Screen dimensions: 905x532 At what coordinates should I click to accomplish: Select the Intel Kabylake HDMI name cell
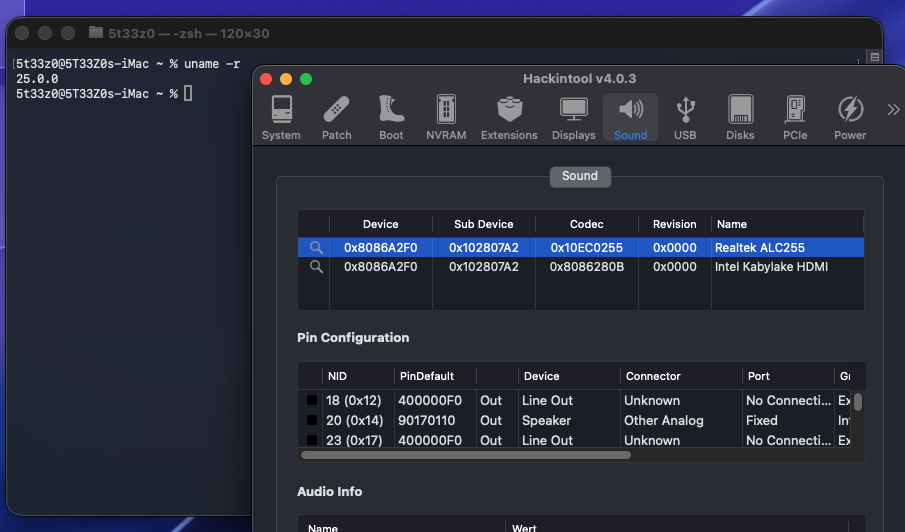(x=771, y=267)
